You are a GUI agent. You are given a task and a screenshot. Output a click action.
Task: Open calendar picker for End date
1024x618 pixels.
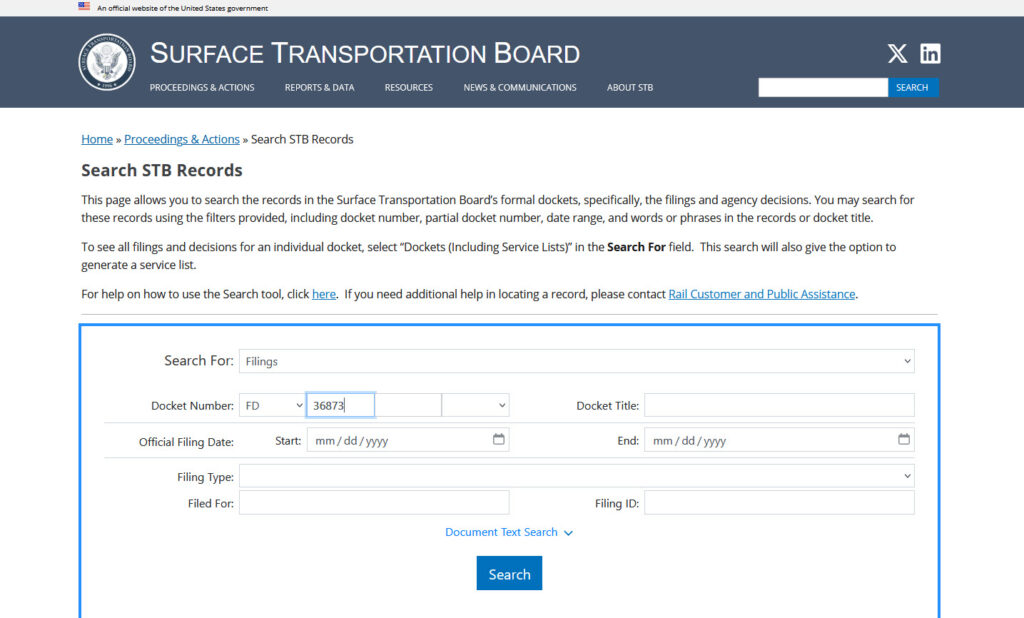pyautogui.click(x=903, y=439)
